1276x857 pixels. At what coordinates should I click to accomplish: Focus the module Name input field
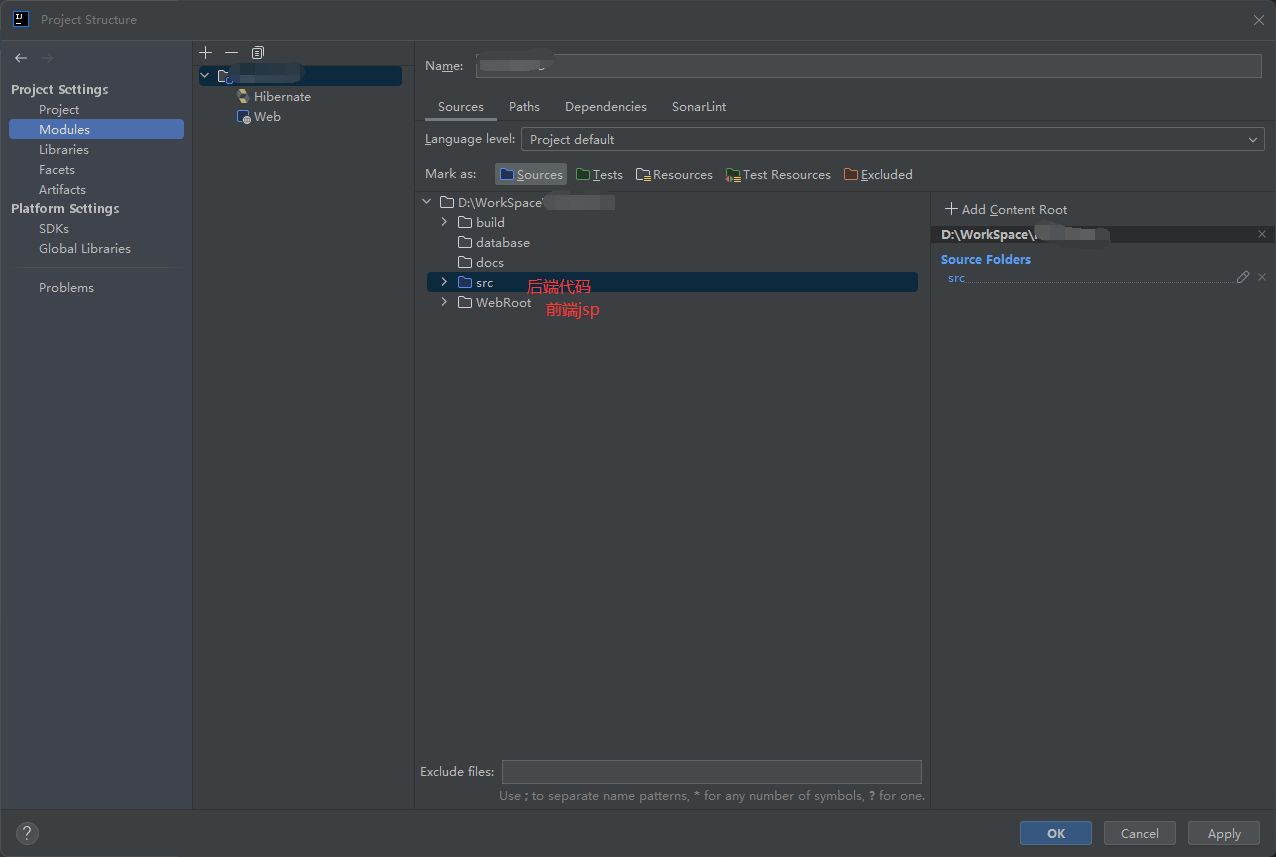tap(869, 66)
